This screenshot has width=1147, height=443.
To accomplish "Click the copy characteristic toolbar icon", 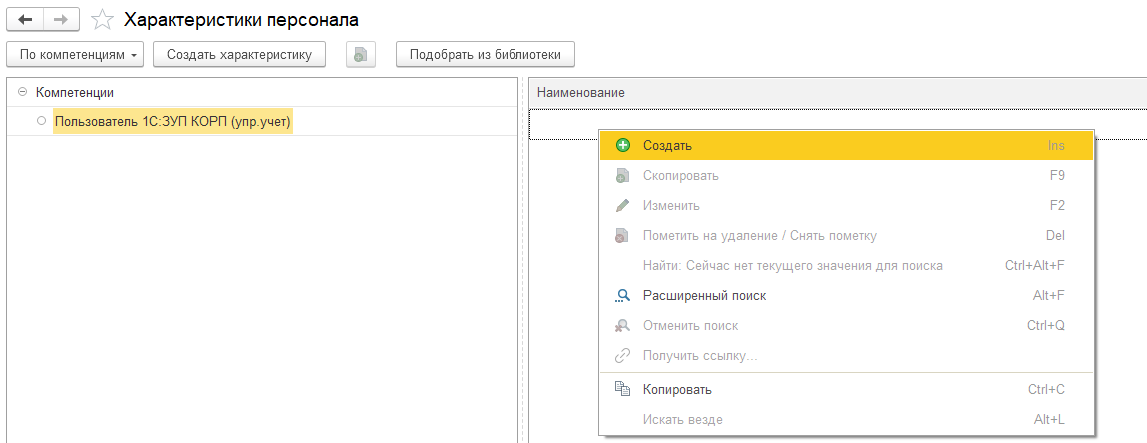I will (361, 55).
